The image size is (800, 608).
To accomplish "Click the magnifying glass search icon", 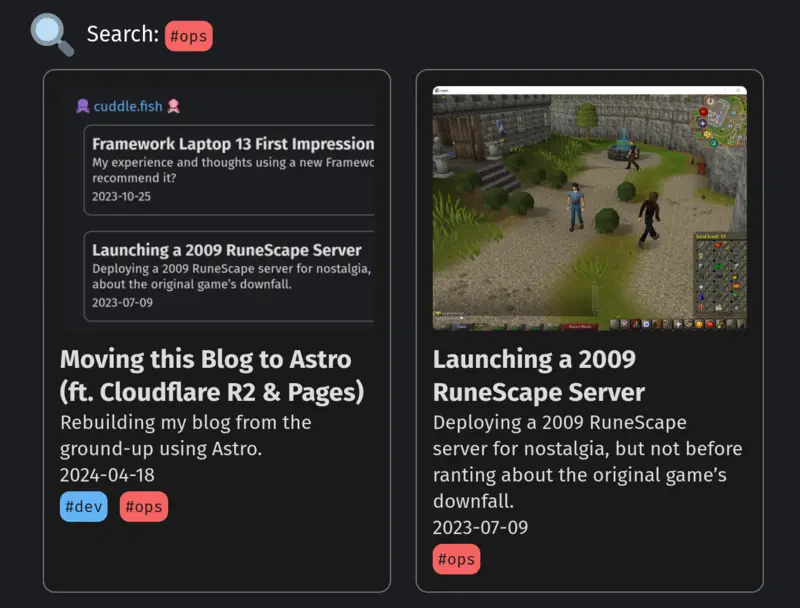I will pyautogui.click(x=52, y=35).
